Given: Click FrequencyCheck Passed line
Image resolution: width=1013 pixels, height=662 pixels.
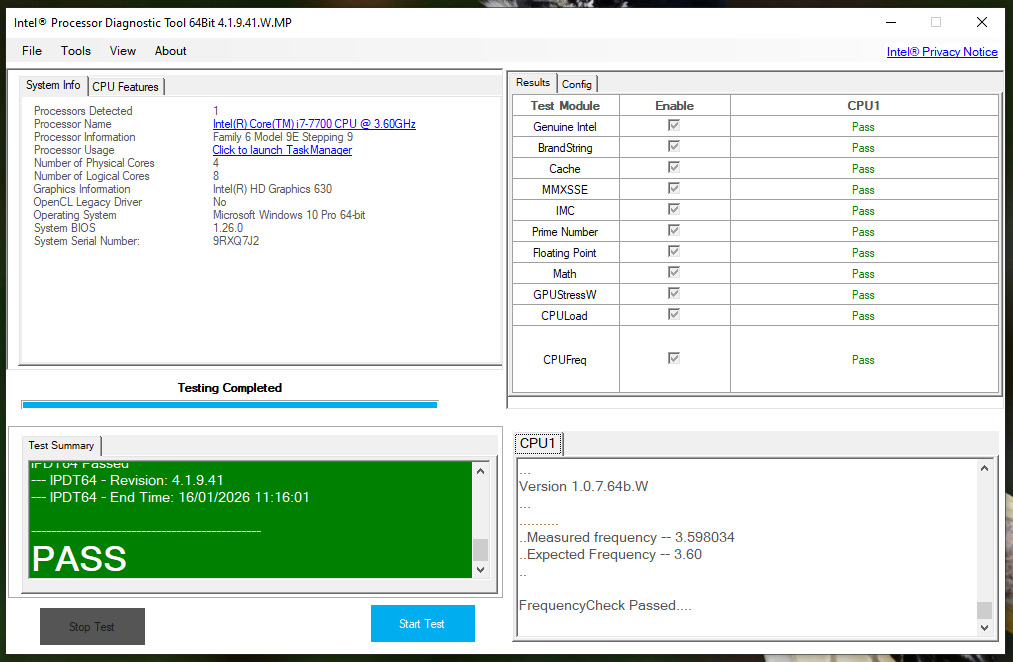Looking at the screenshot, I should pyautogui.click(x=605, y=605).
